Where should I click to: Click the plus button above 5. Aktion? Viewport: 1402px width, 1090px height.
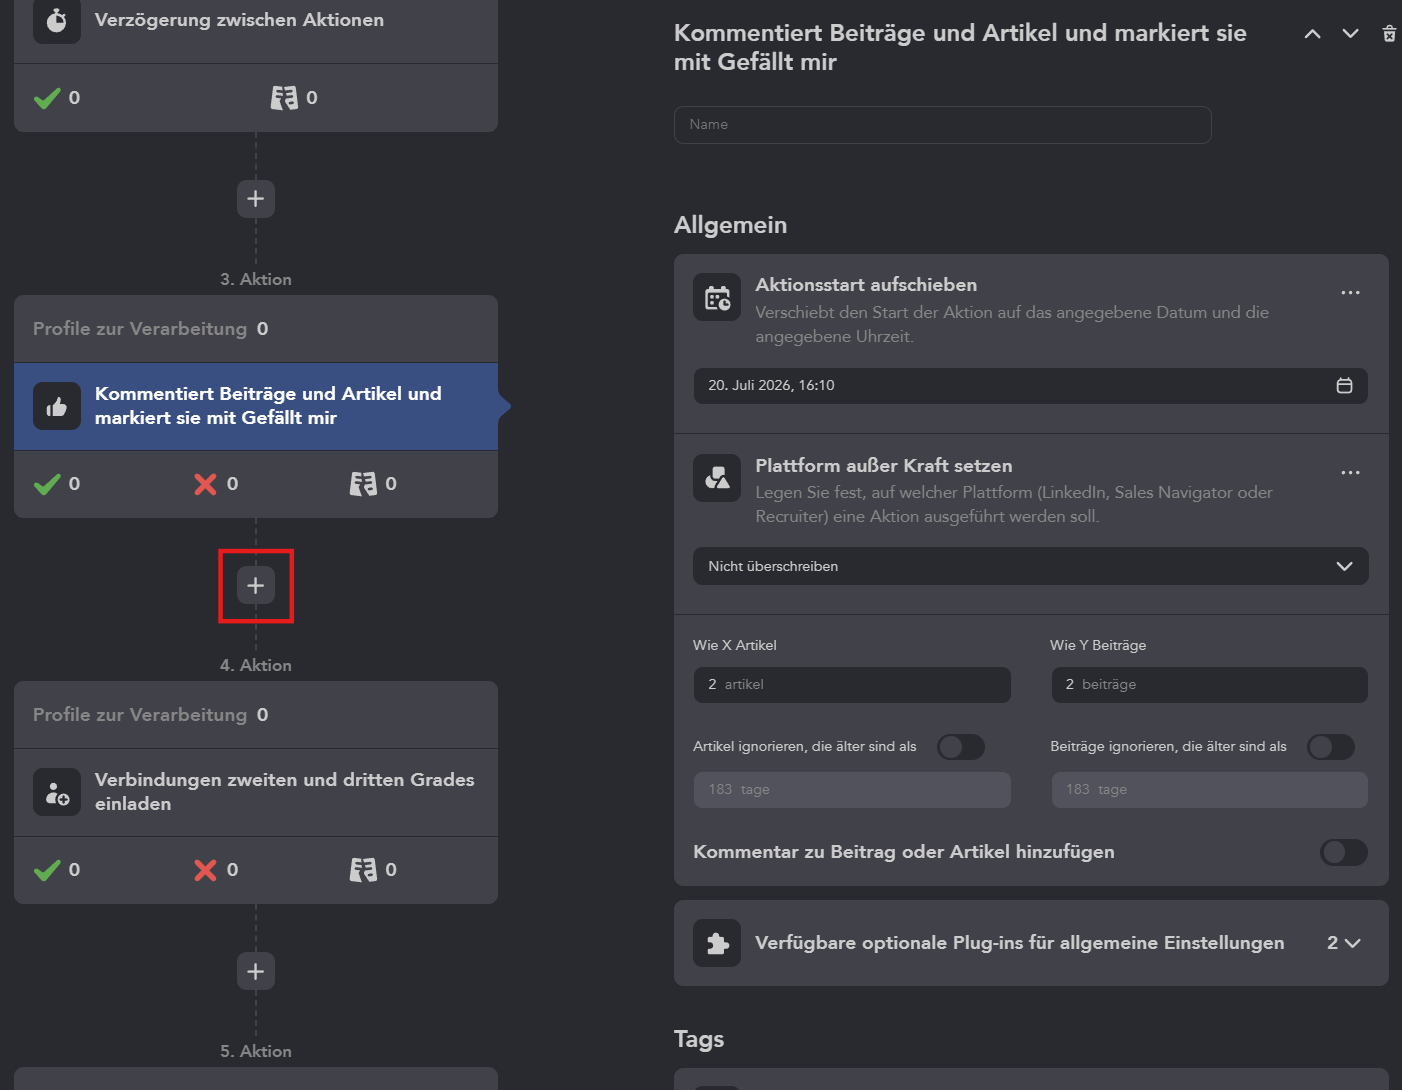click(x=256, y=972)
